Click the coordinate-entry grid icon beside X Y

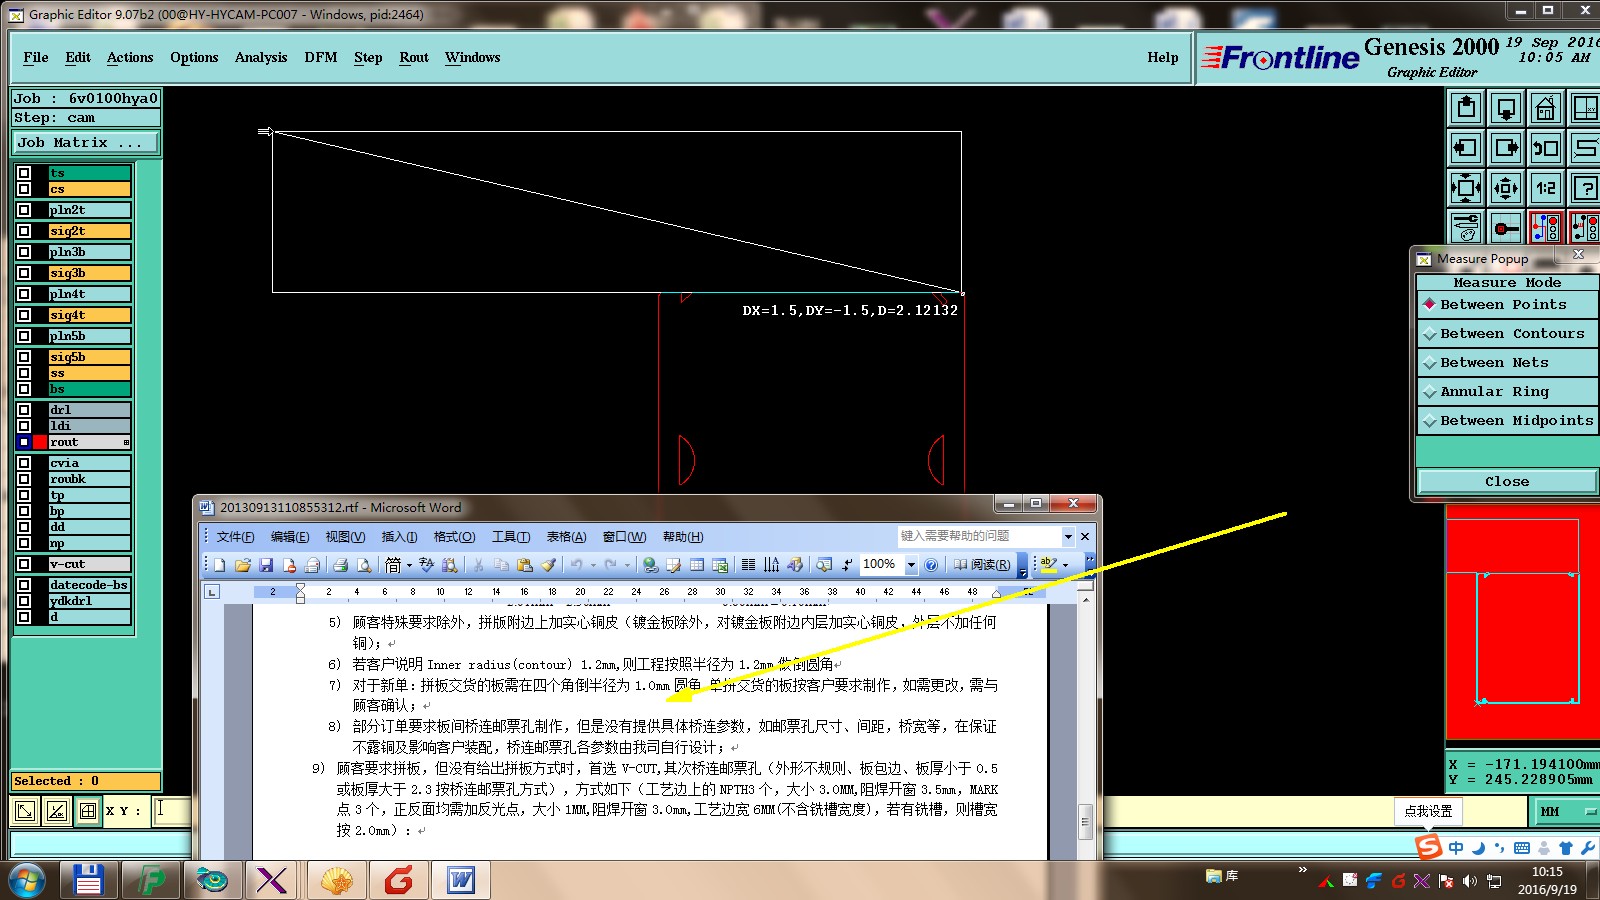click(88, 811)
